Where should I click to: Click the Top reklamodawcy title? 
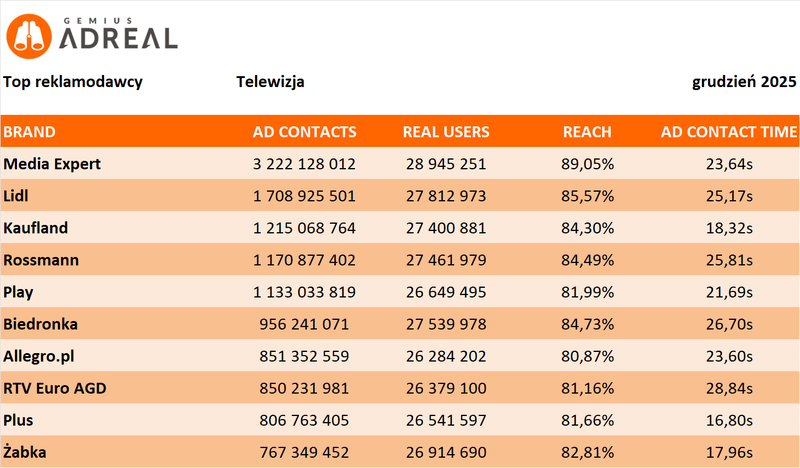tap(72, 82)
